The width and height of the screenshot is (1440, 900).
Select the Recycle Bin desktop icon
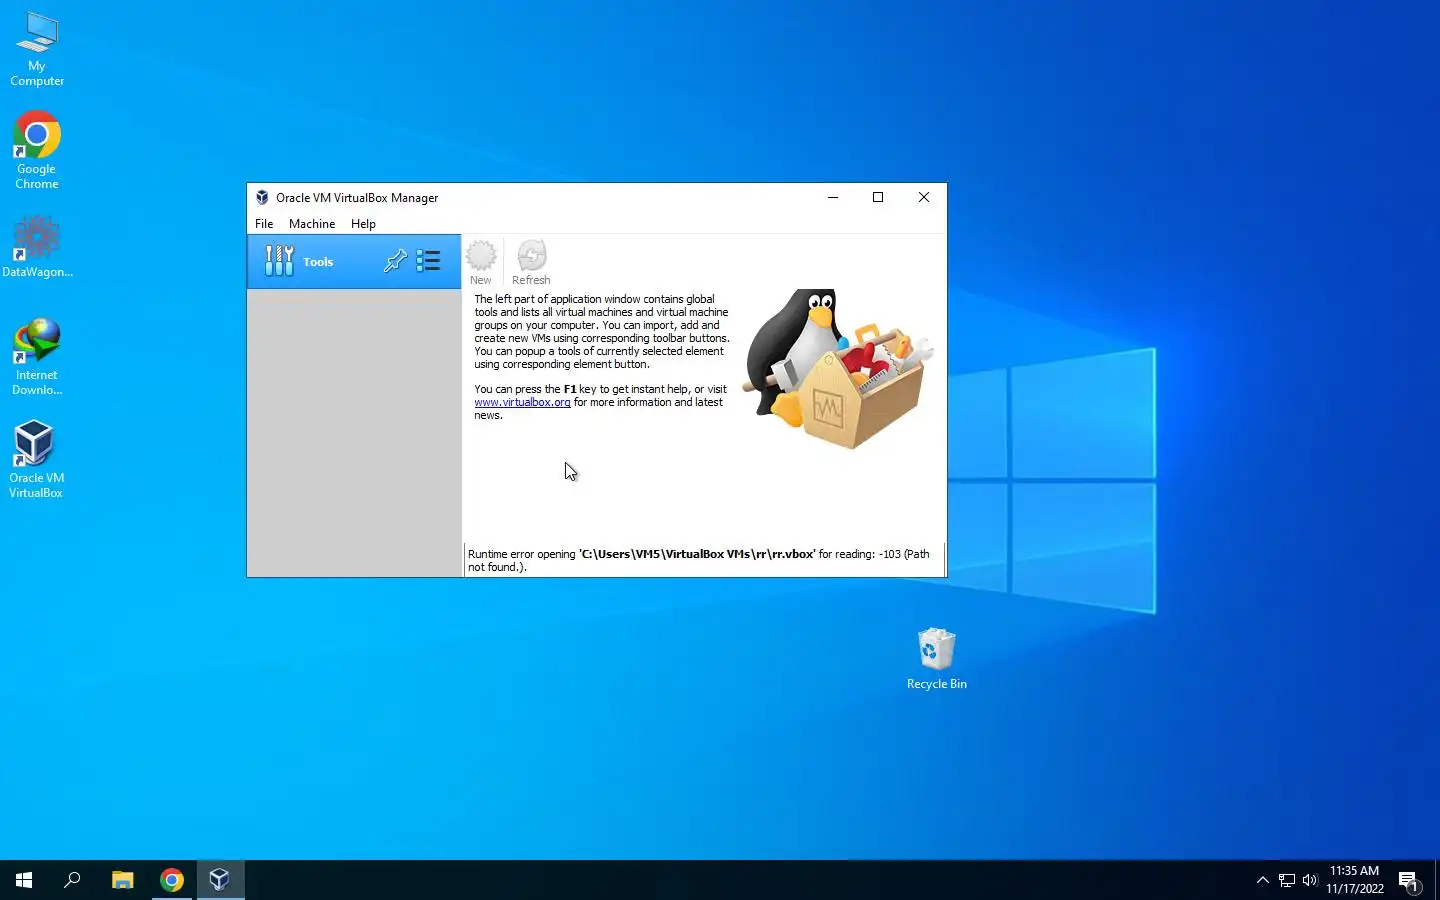coord(937,659)
